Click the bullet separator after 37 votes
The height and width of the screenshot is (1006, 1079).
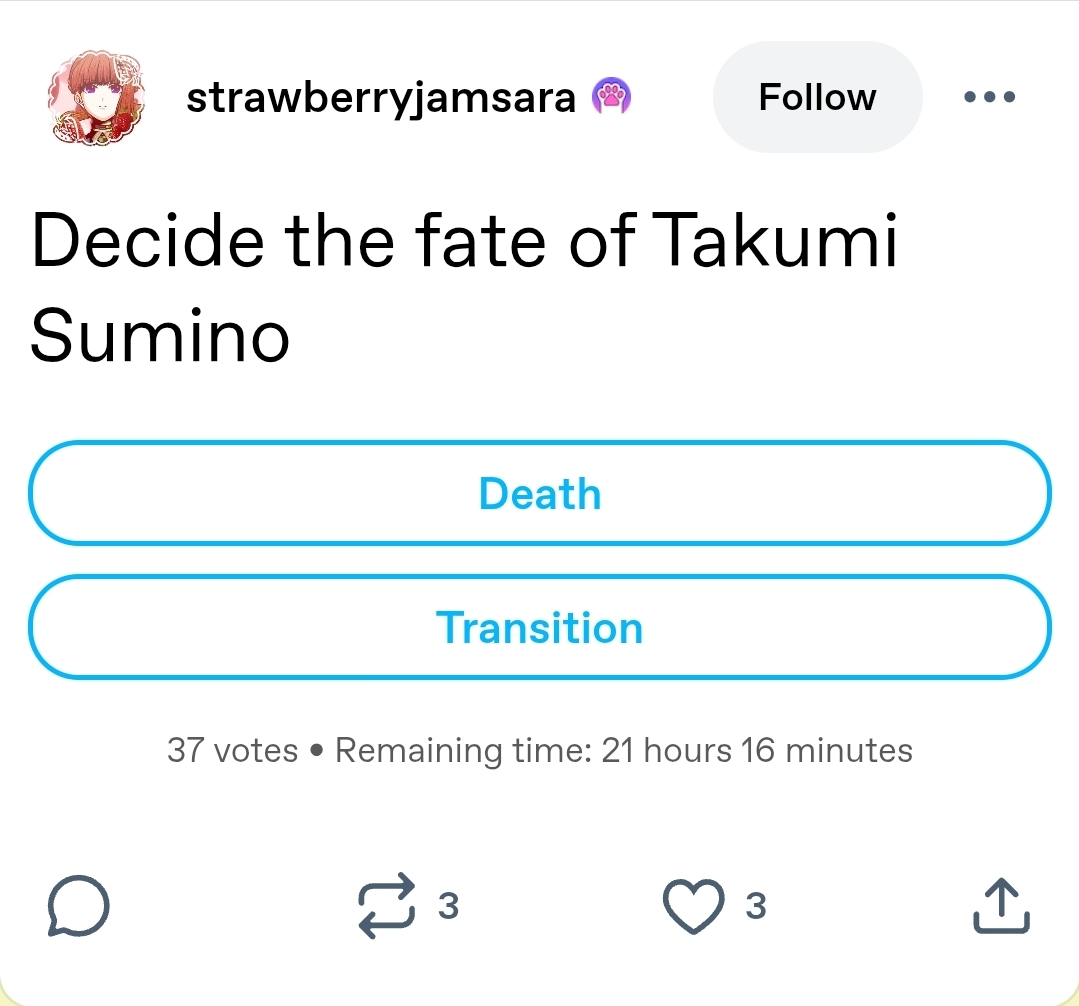316,750
